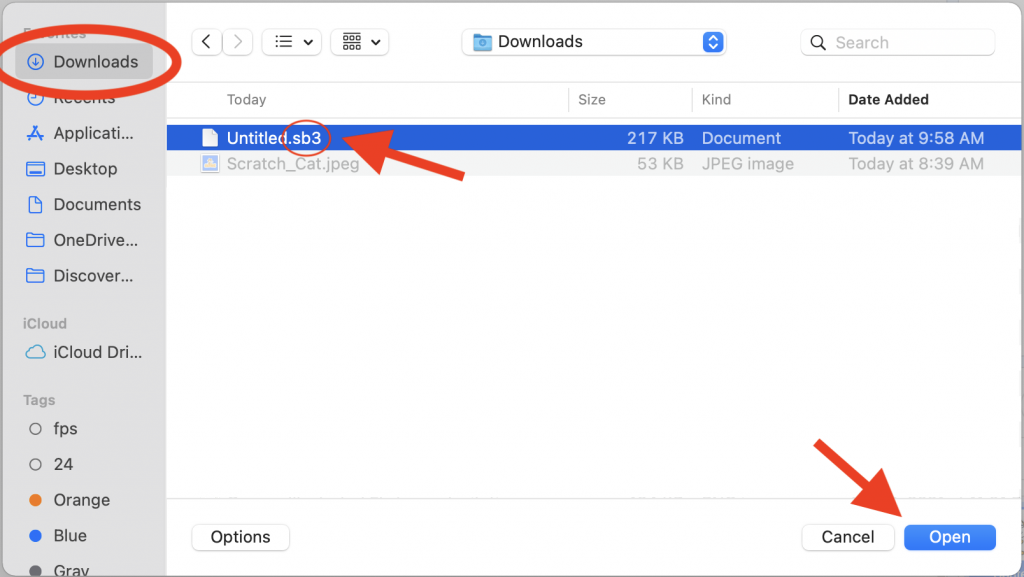Image resolution: width=1024 pixels, height=577 pixels.
Task: Select the Orange tag color dot
Action: [36, 500]
